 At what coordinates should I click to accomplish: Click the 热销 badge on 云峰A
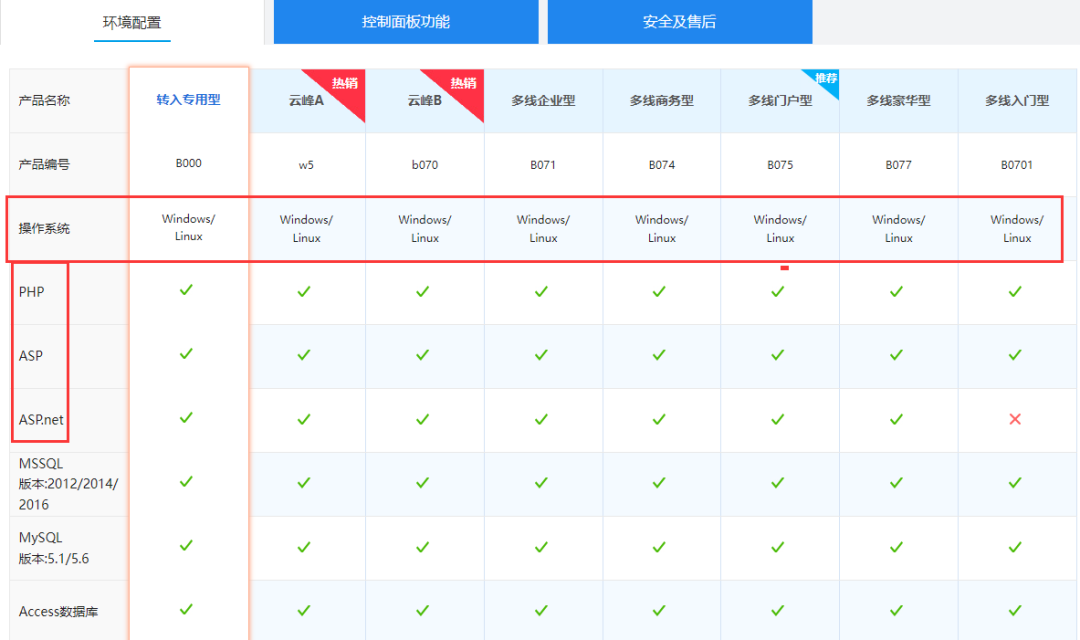tap(345, 83)
